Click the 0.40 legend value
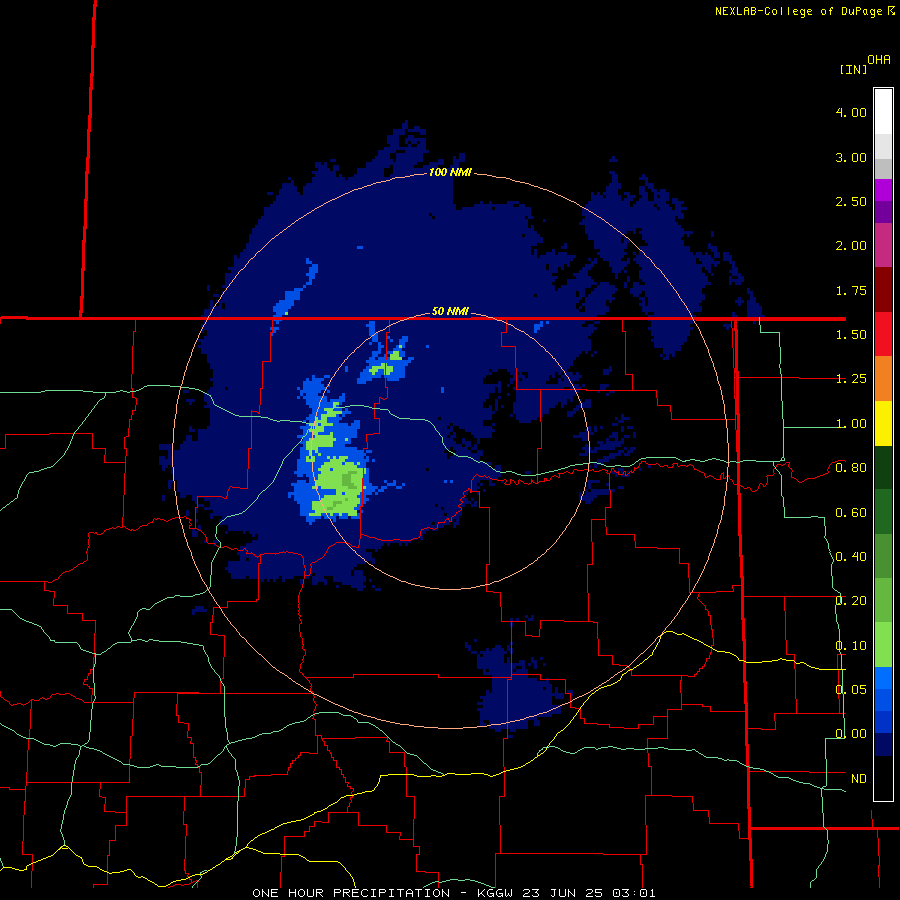The height and width of the screenshot is (900, 900). tap(851, 557)
